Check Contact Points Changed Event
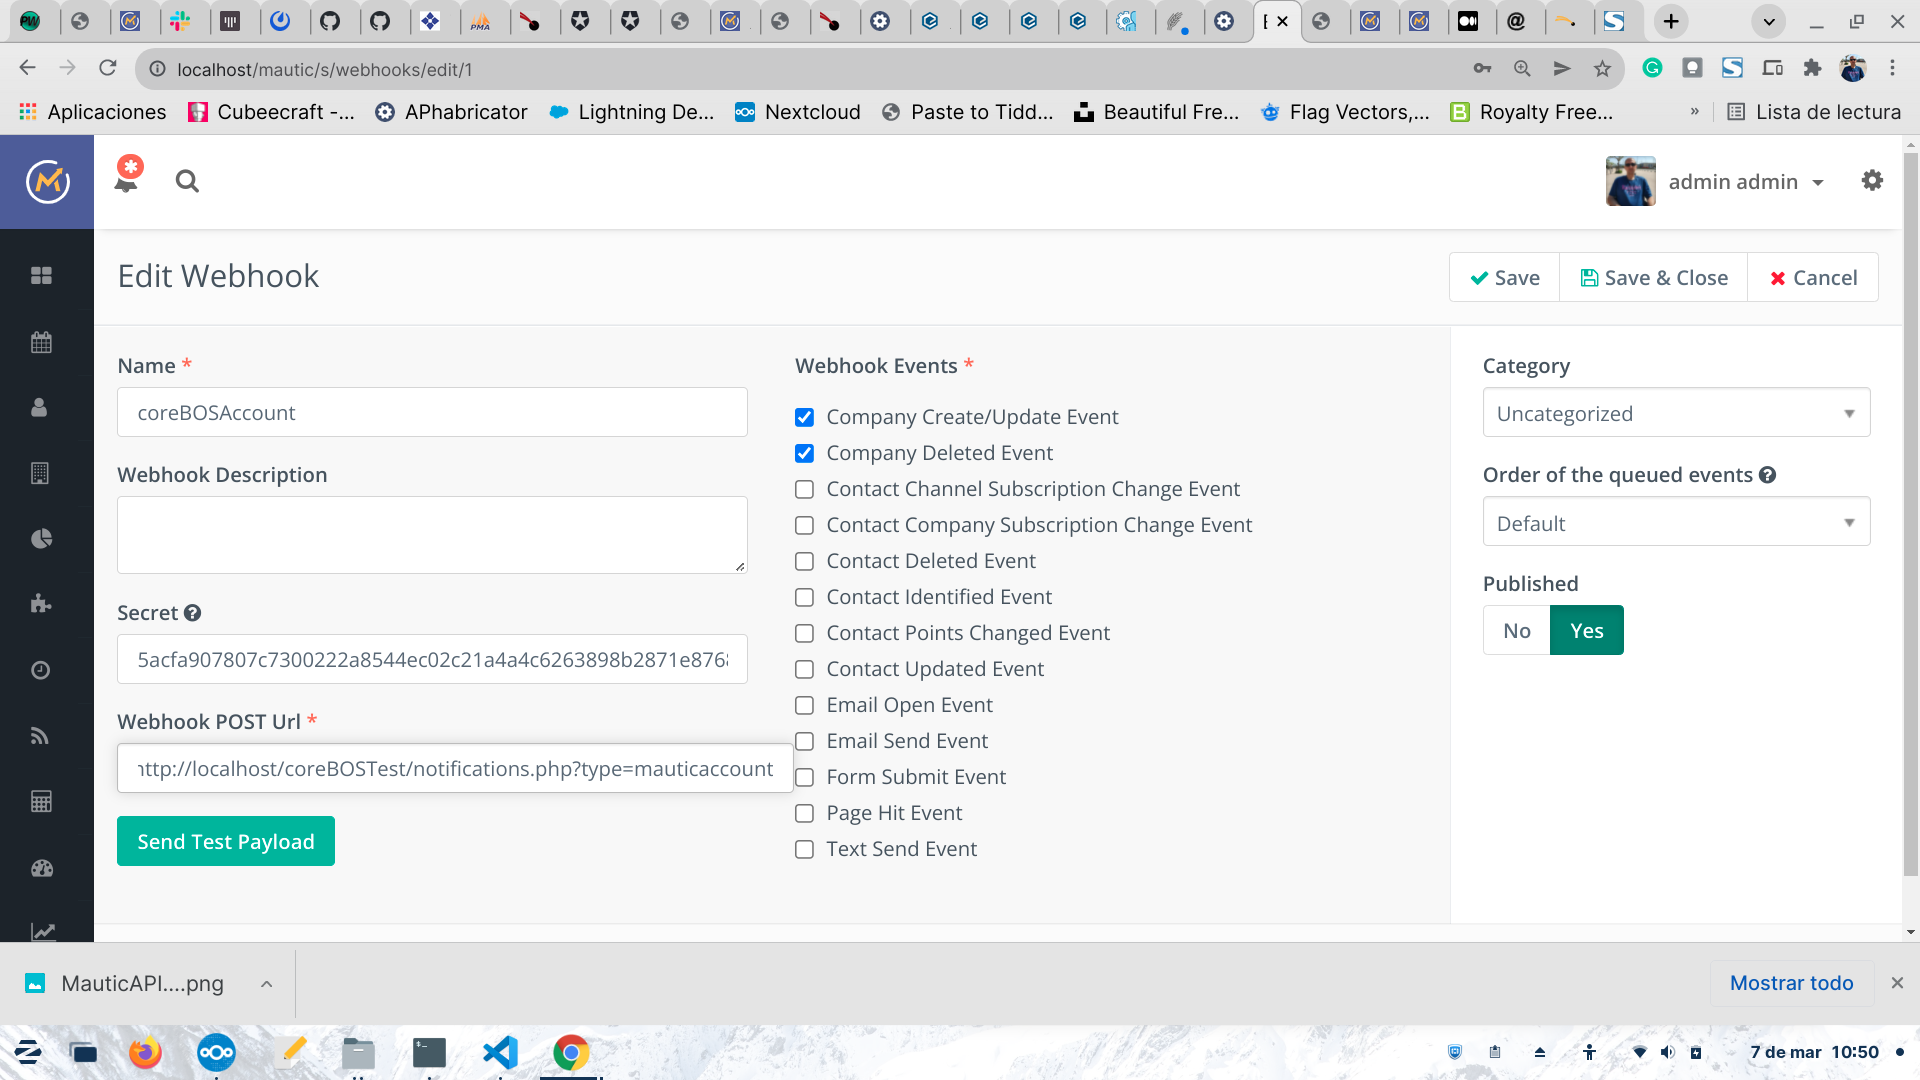Viewport: 1920px width, 1080px height. (x=804, y=633)
